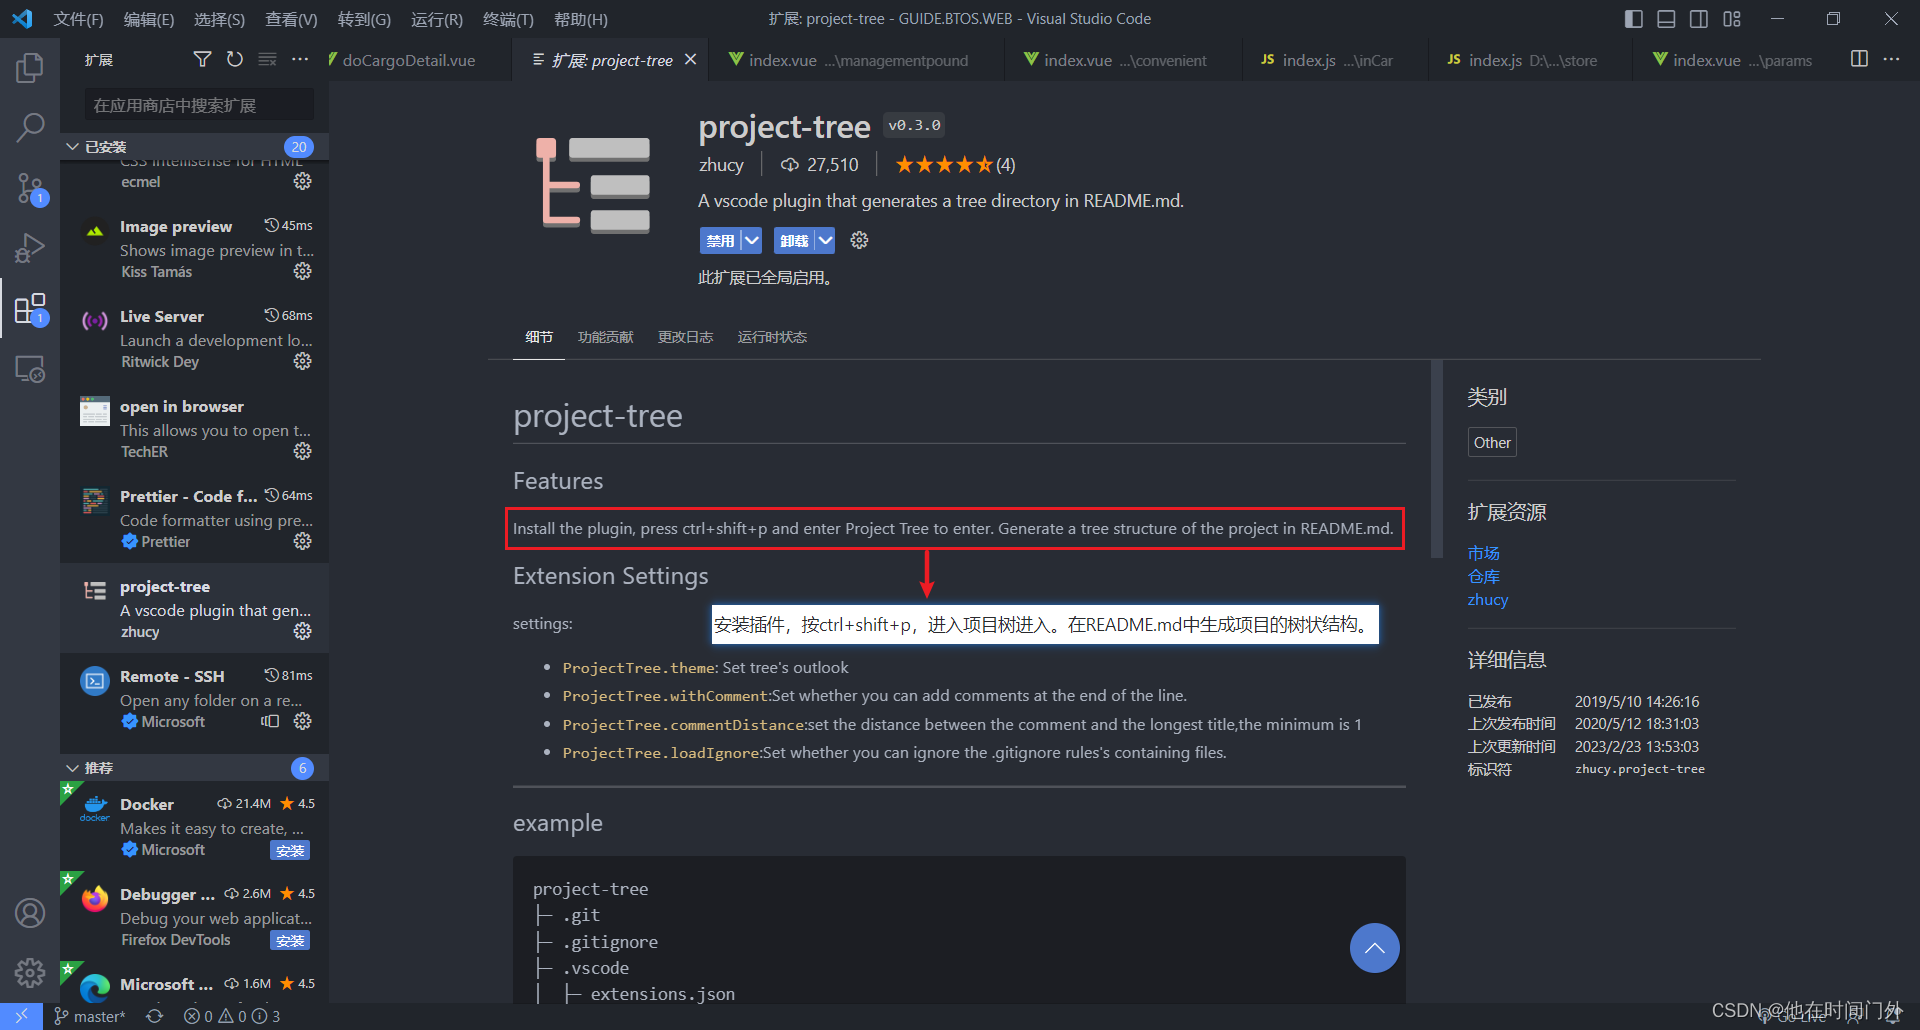Open the Explorer view in activity bar
The image size is (1920, 1030).
(x=30, y=68)
